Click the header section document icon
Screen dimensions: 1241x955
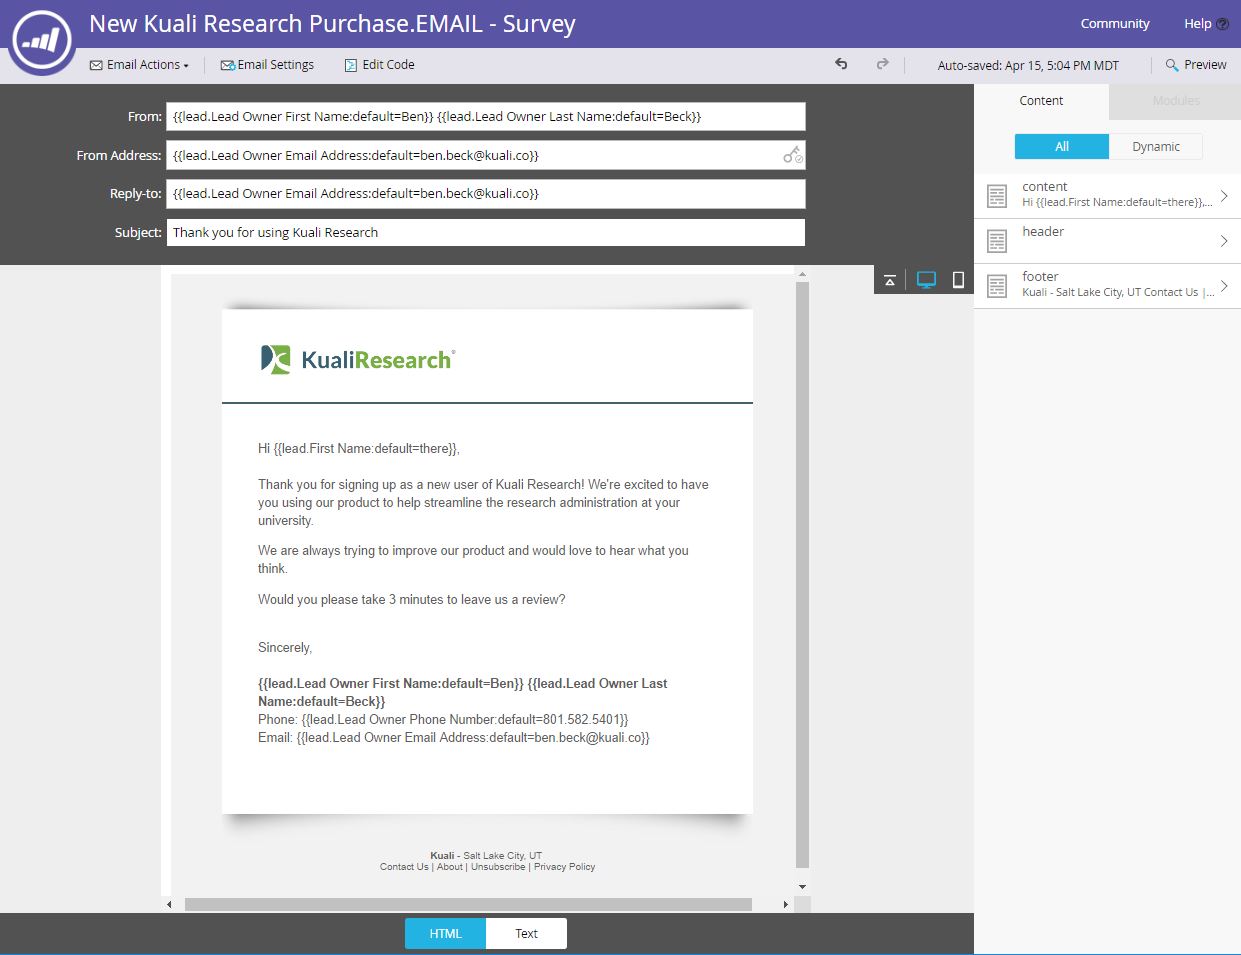pos(997,241)
